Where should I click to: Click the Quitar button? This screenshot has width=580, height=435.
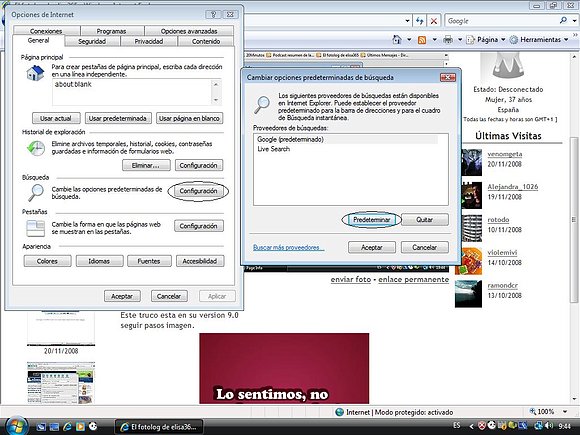point(425,220)
